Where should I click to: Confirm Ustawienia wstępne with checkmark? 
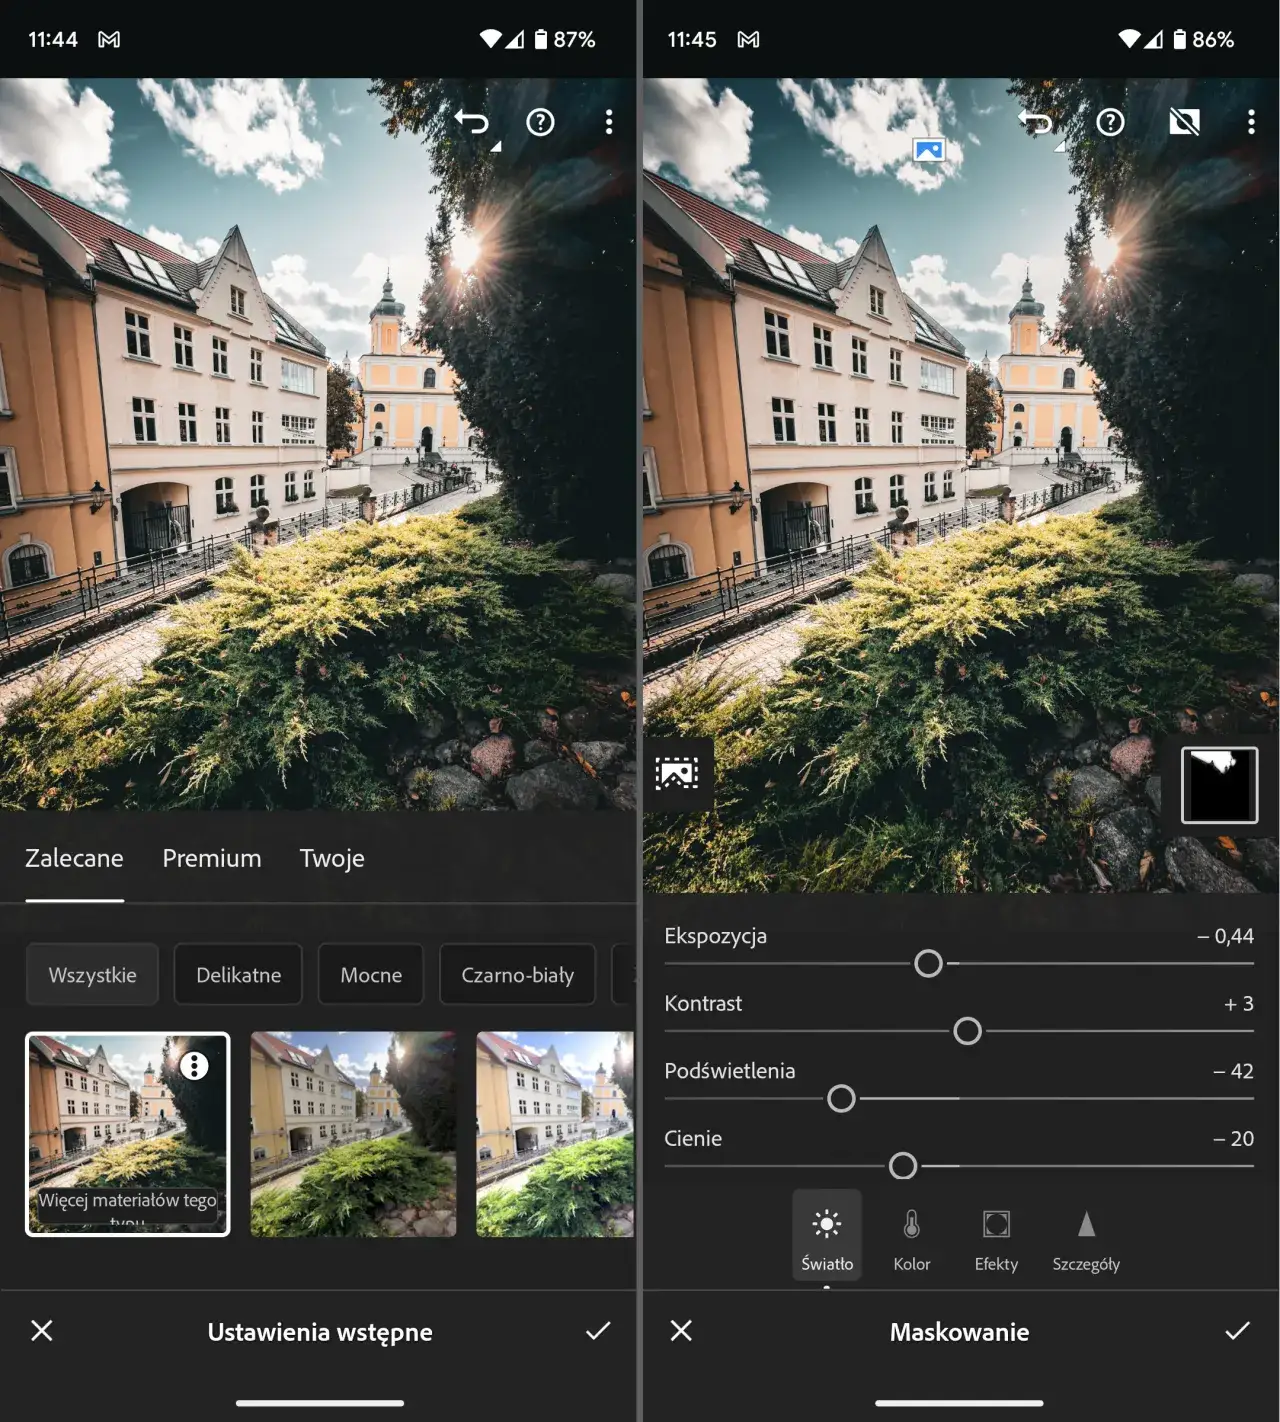click(598, 1331)
